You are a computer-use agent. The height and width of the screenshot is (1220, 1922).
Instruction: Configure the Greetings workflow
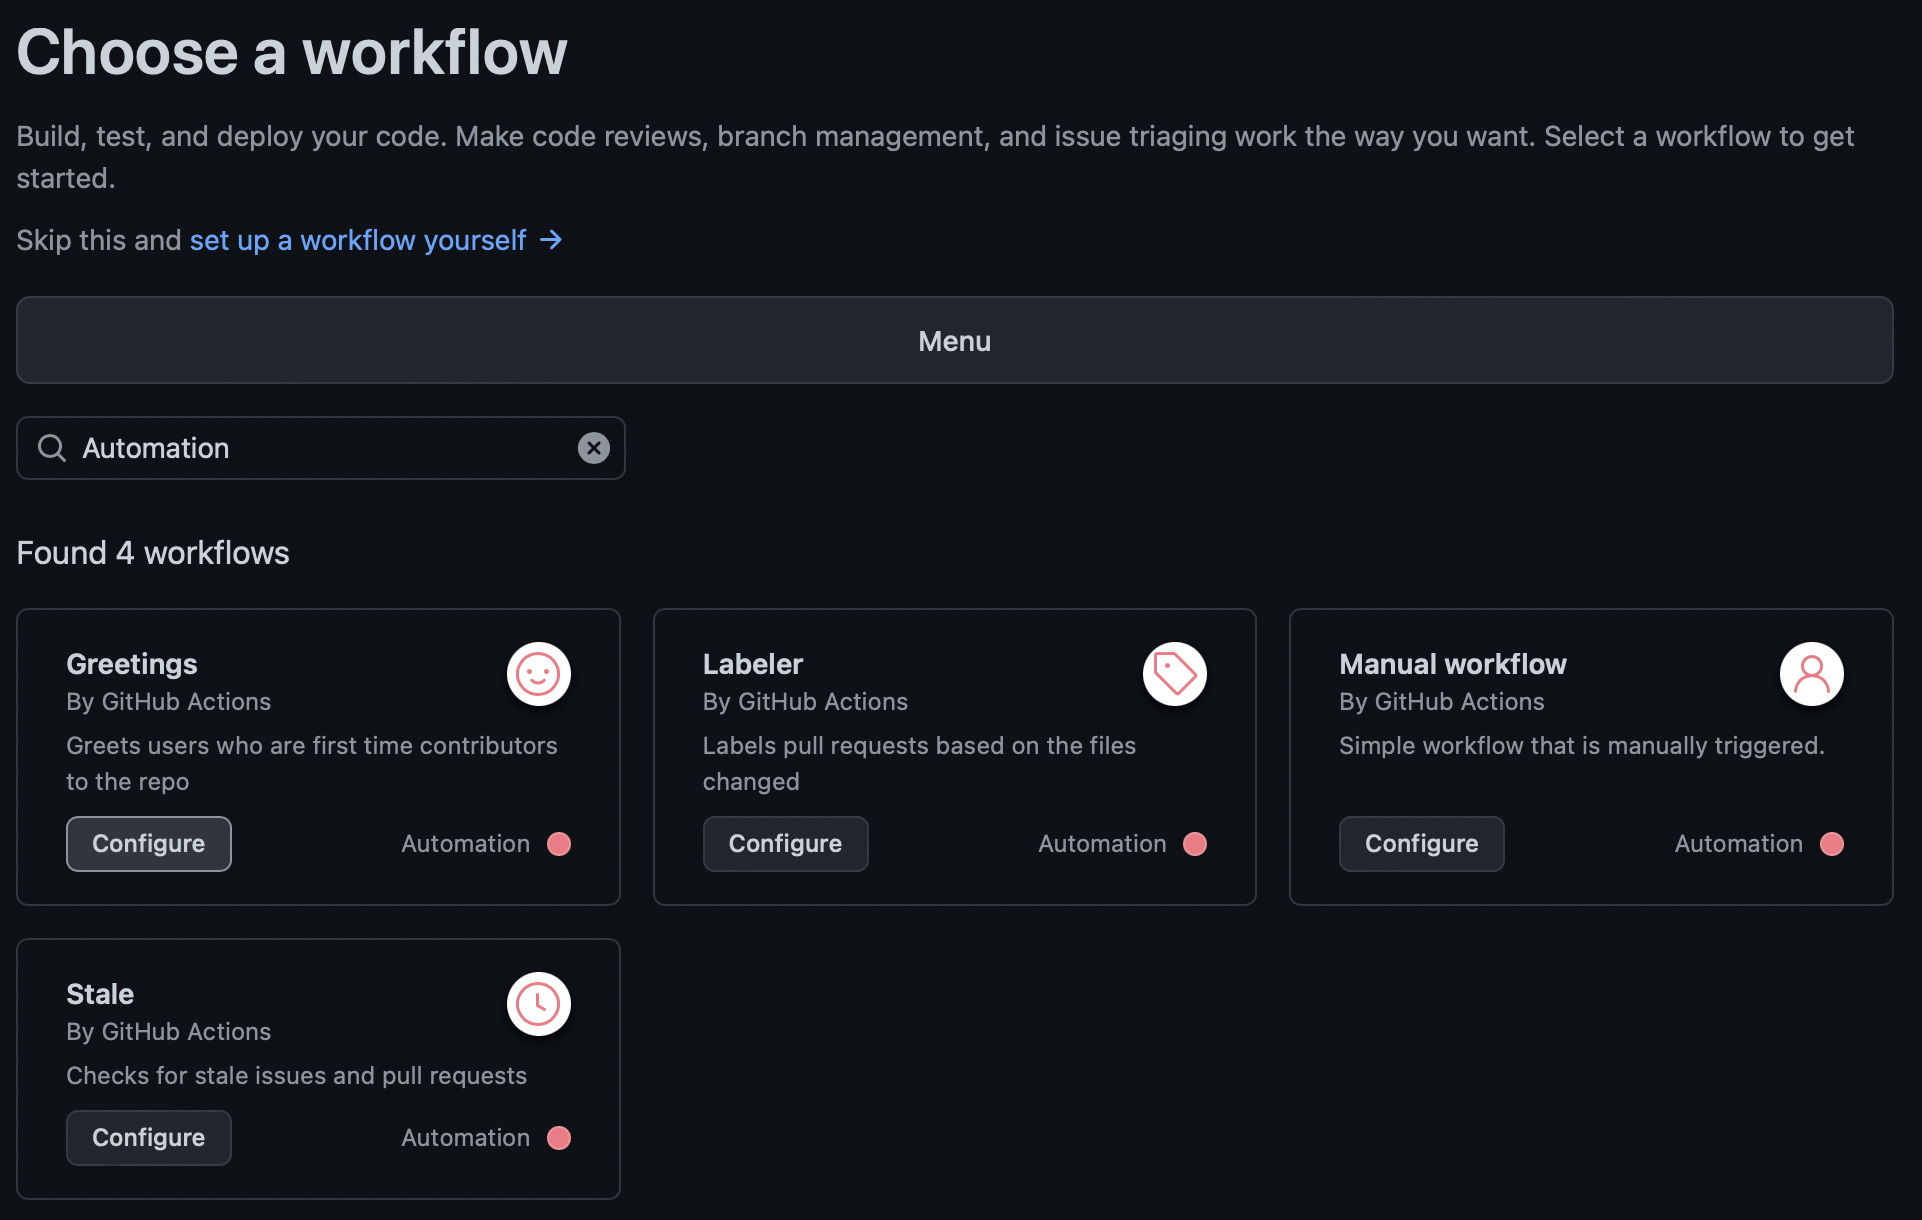pyautogui.click(x=148, y=843)
